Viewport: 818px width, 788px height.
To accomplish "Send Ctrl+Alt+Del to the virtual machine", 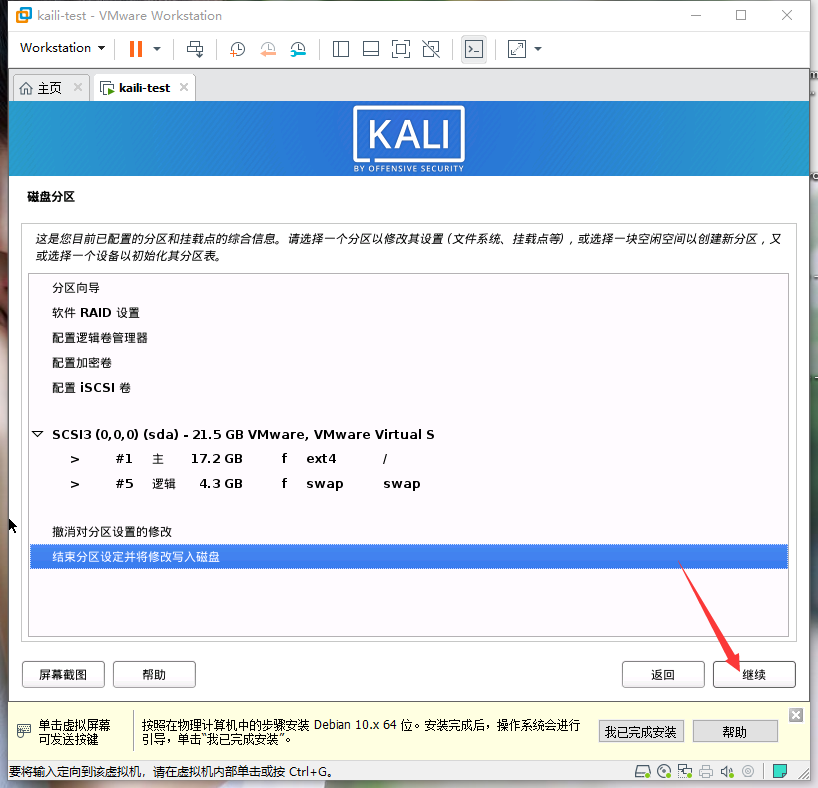I will click(x=196, y=48).
